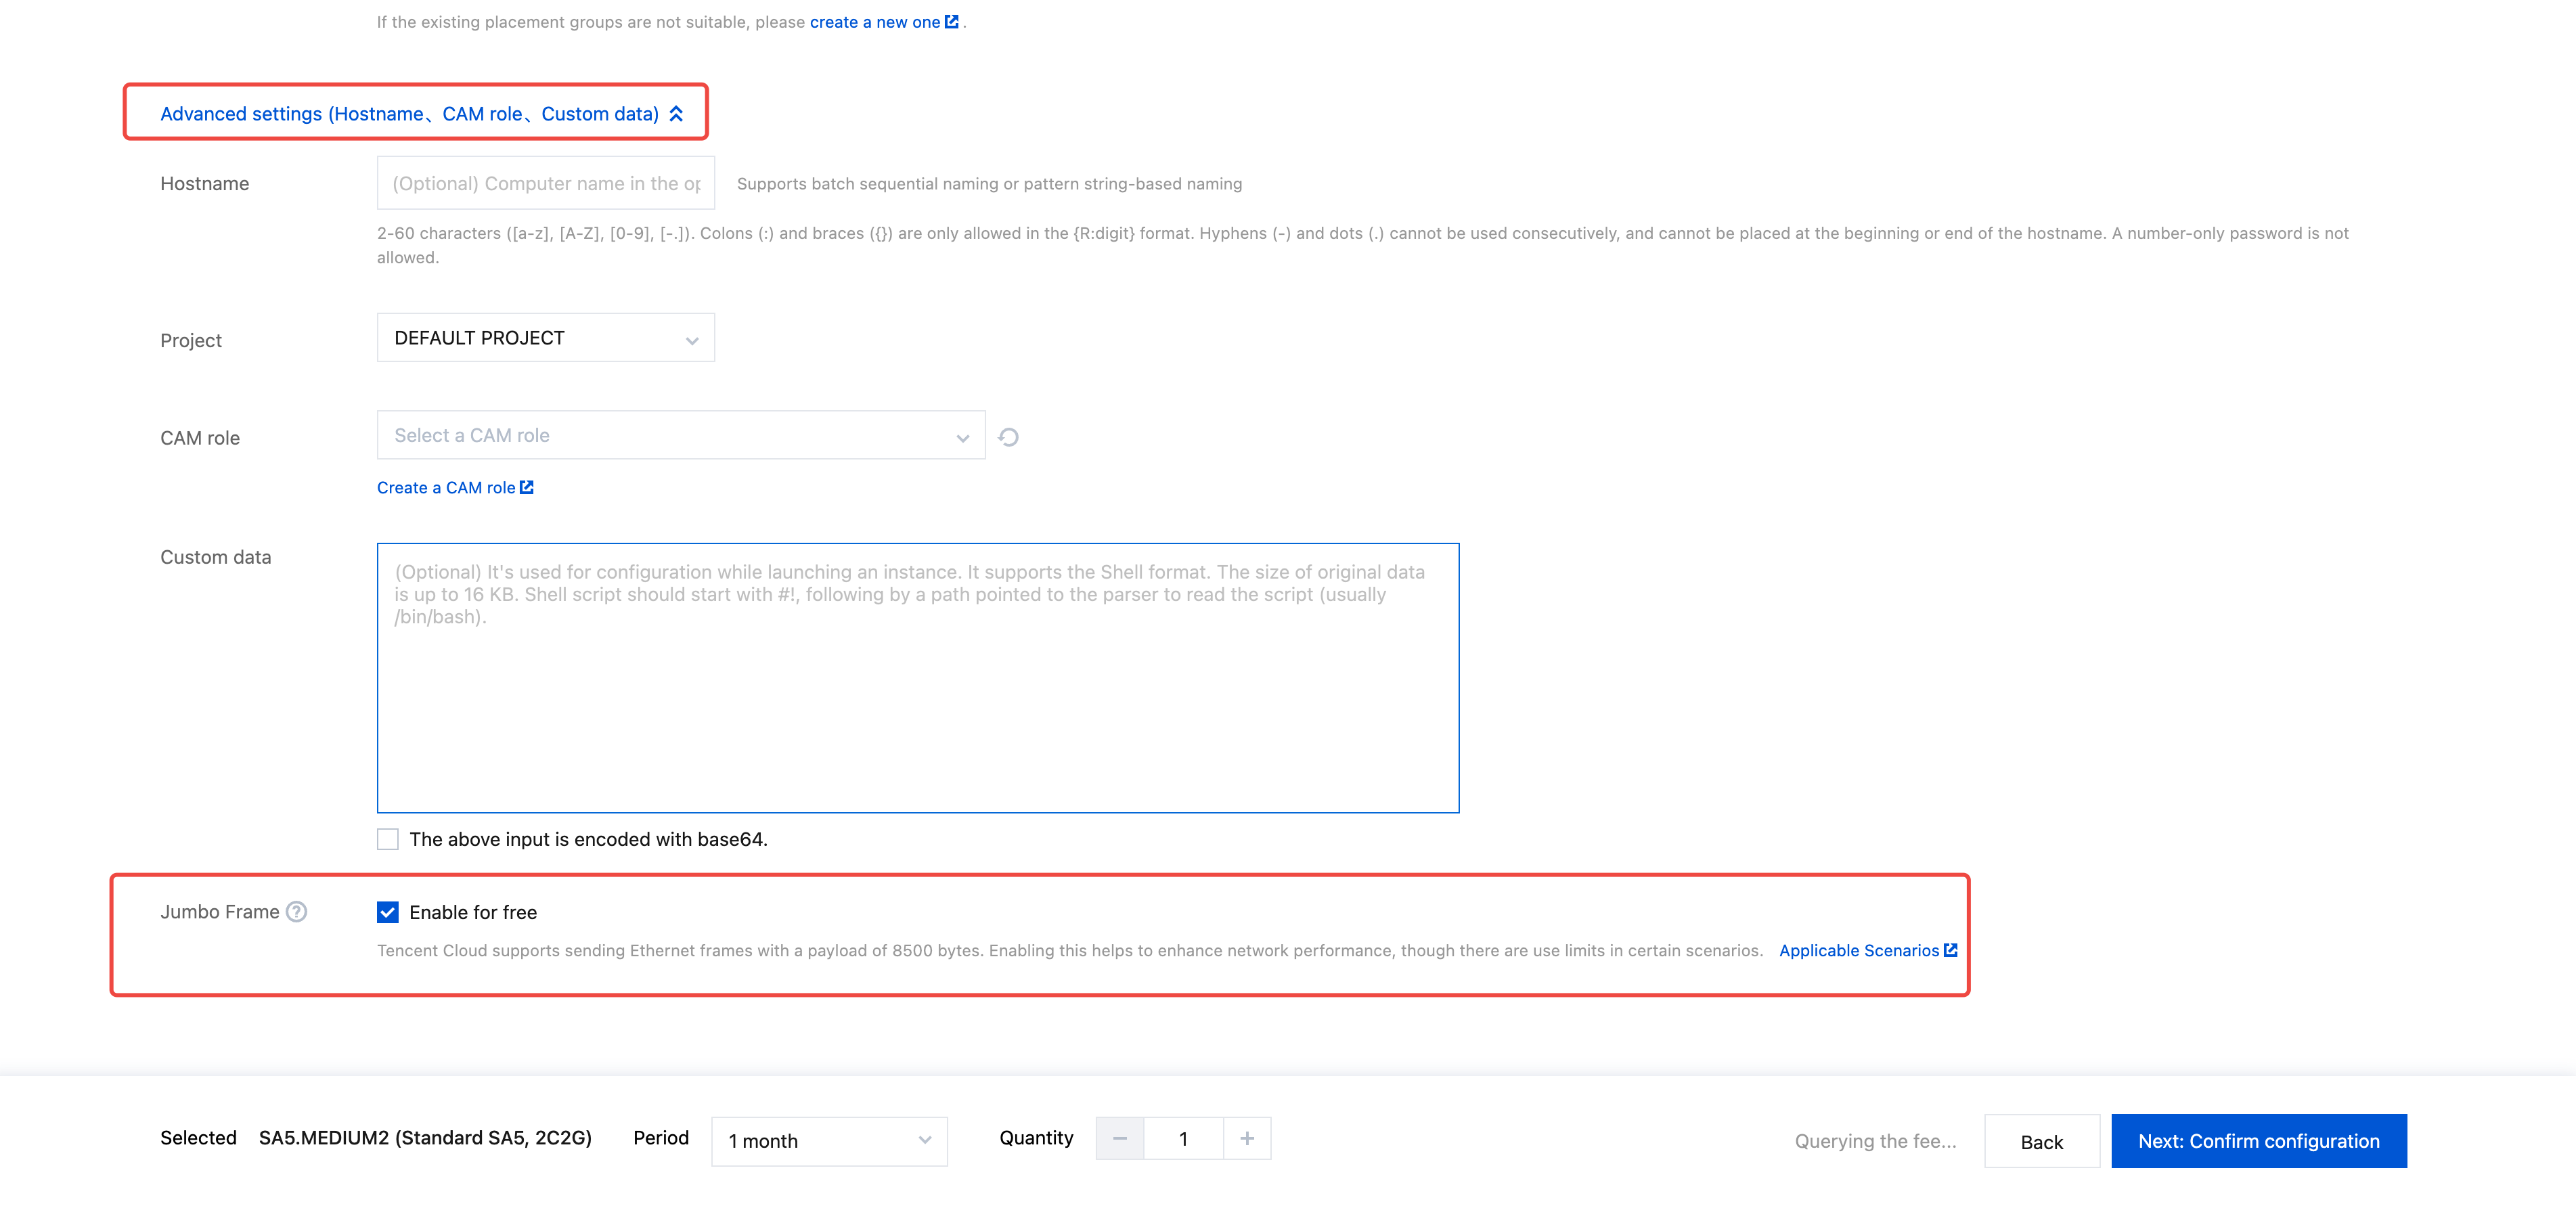This screenshot has width=2576, height=1206.
Task: Open the Project dropdown showing DEFAULT PROJECT
Action: pos(545,338)
